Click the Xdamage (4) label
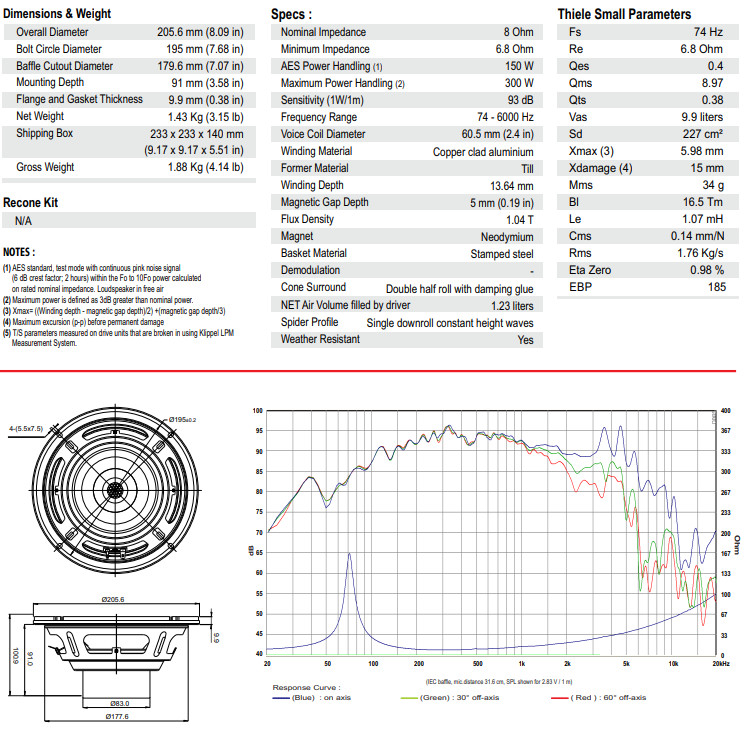 pos(600,168)
